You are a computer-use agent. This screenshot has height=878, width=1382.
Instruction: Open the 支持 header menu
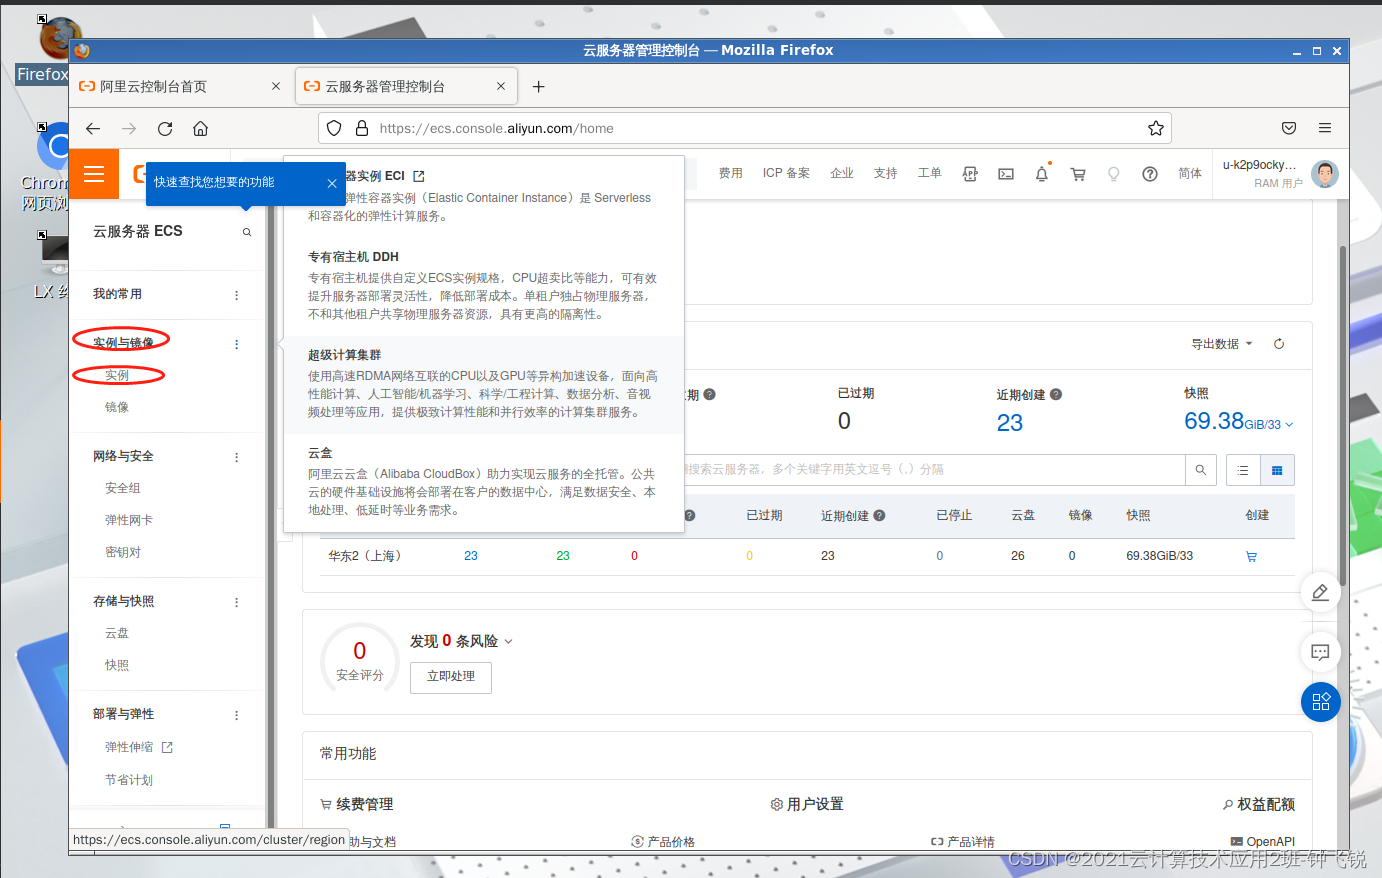tap(886, 174)
